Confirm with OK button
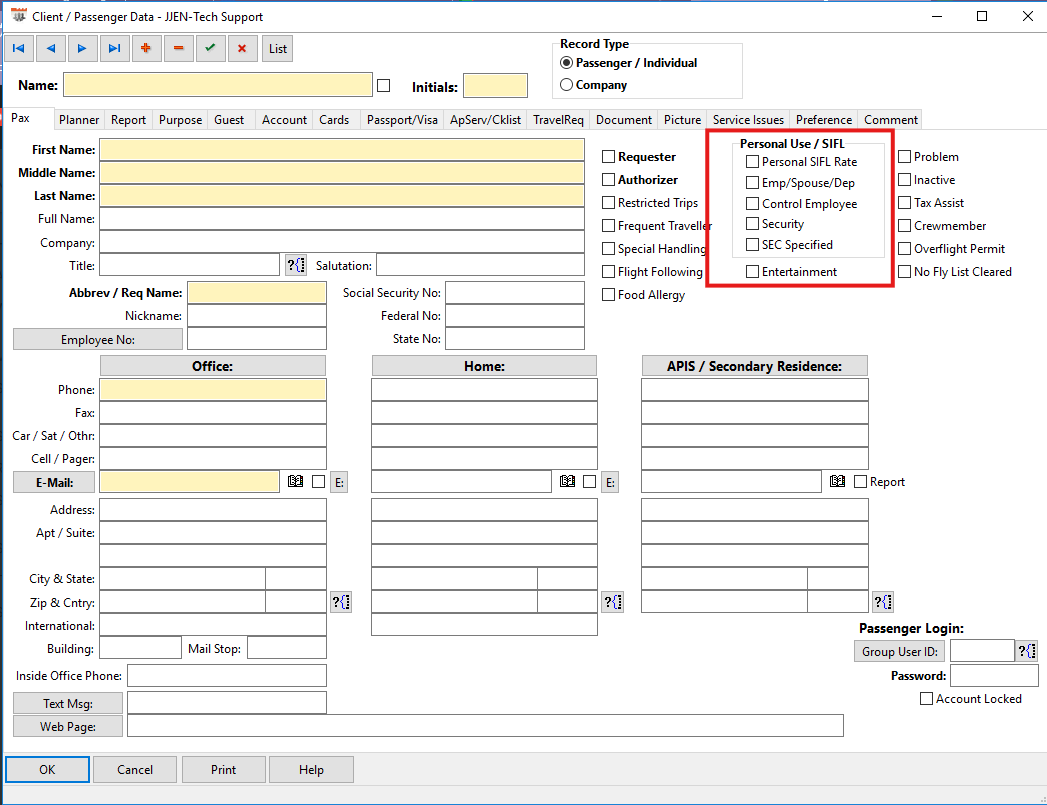 [x=47, y=770]
